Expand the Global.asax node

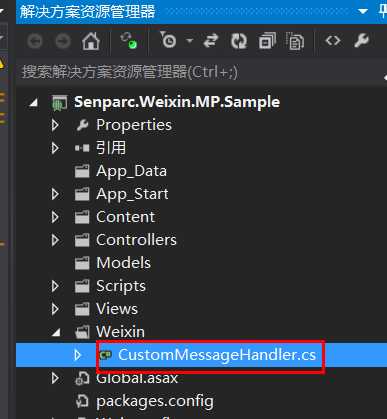click(55, 378)
